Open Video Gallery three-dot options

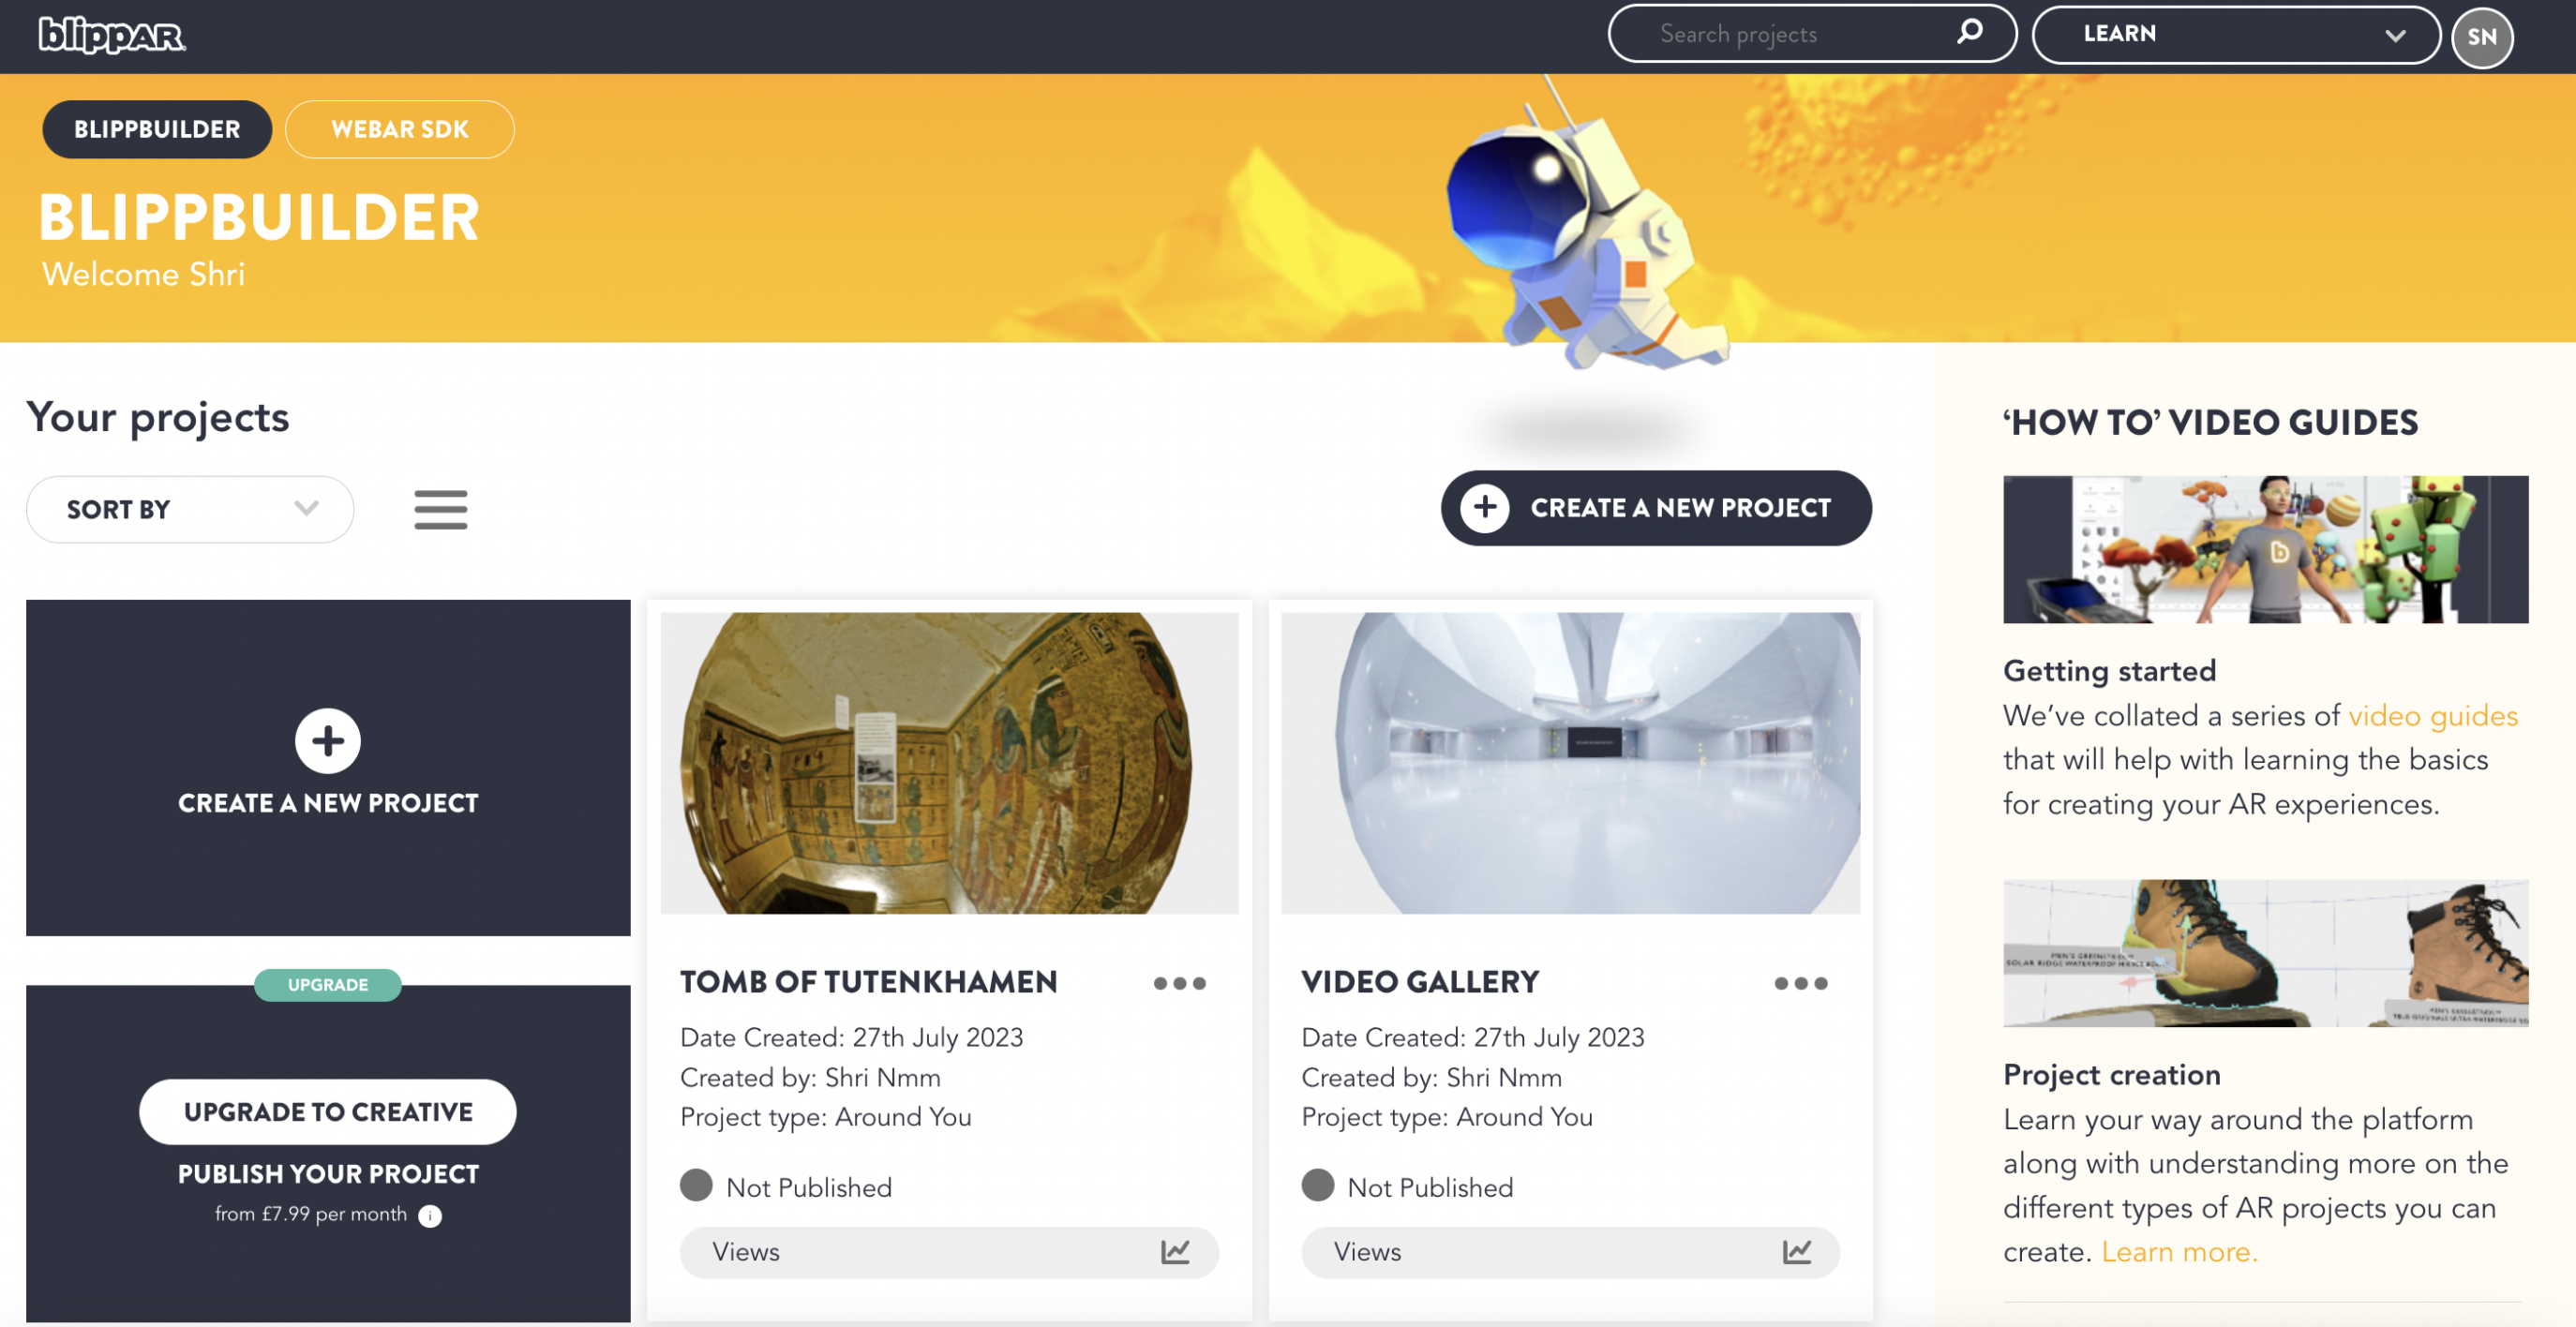(1801, 983)
